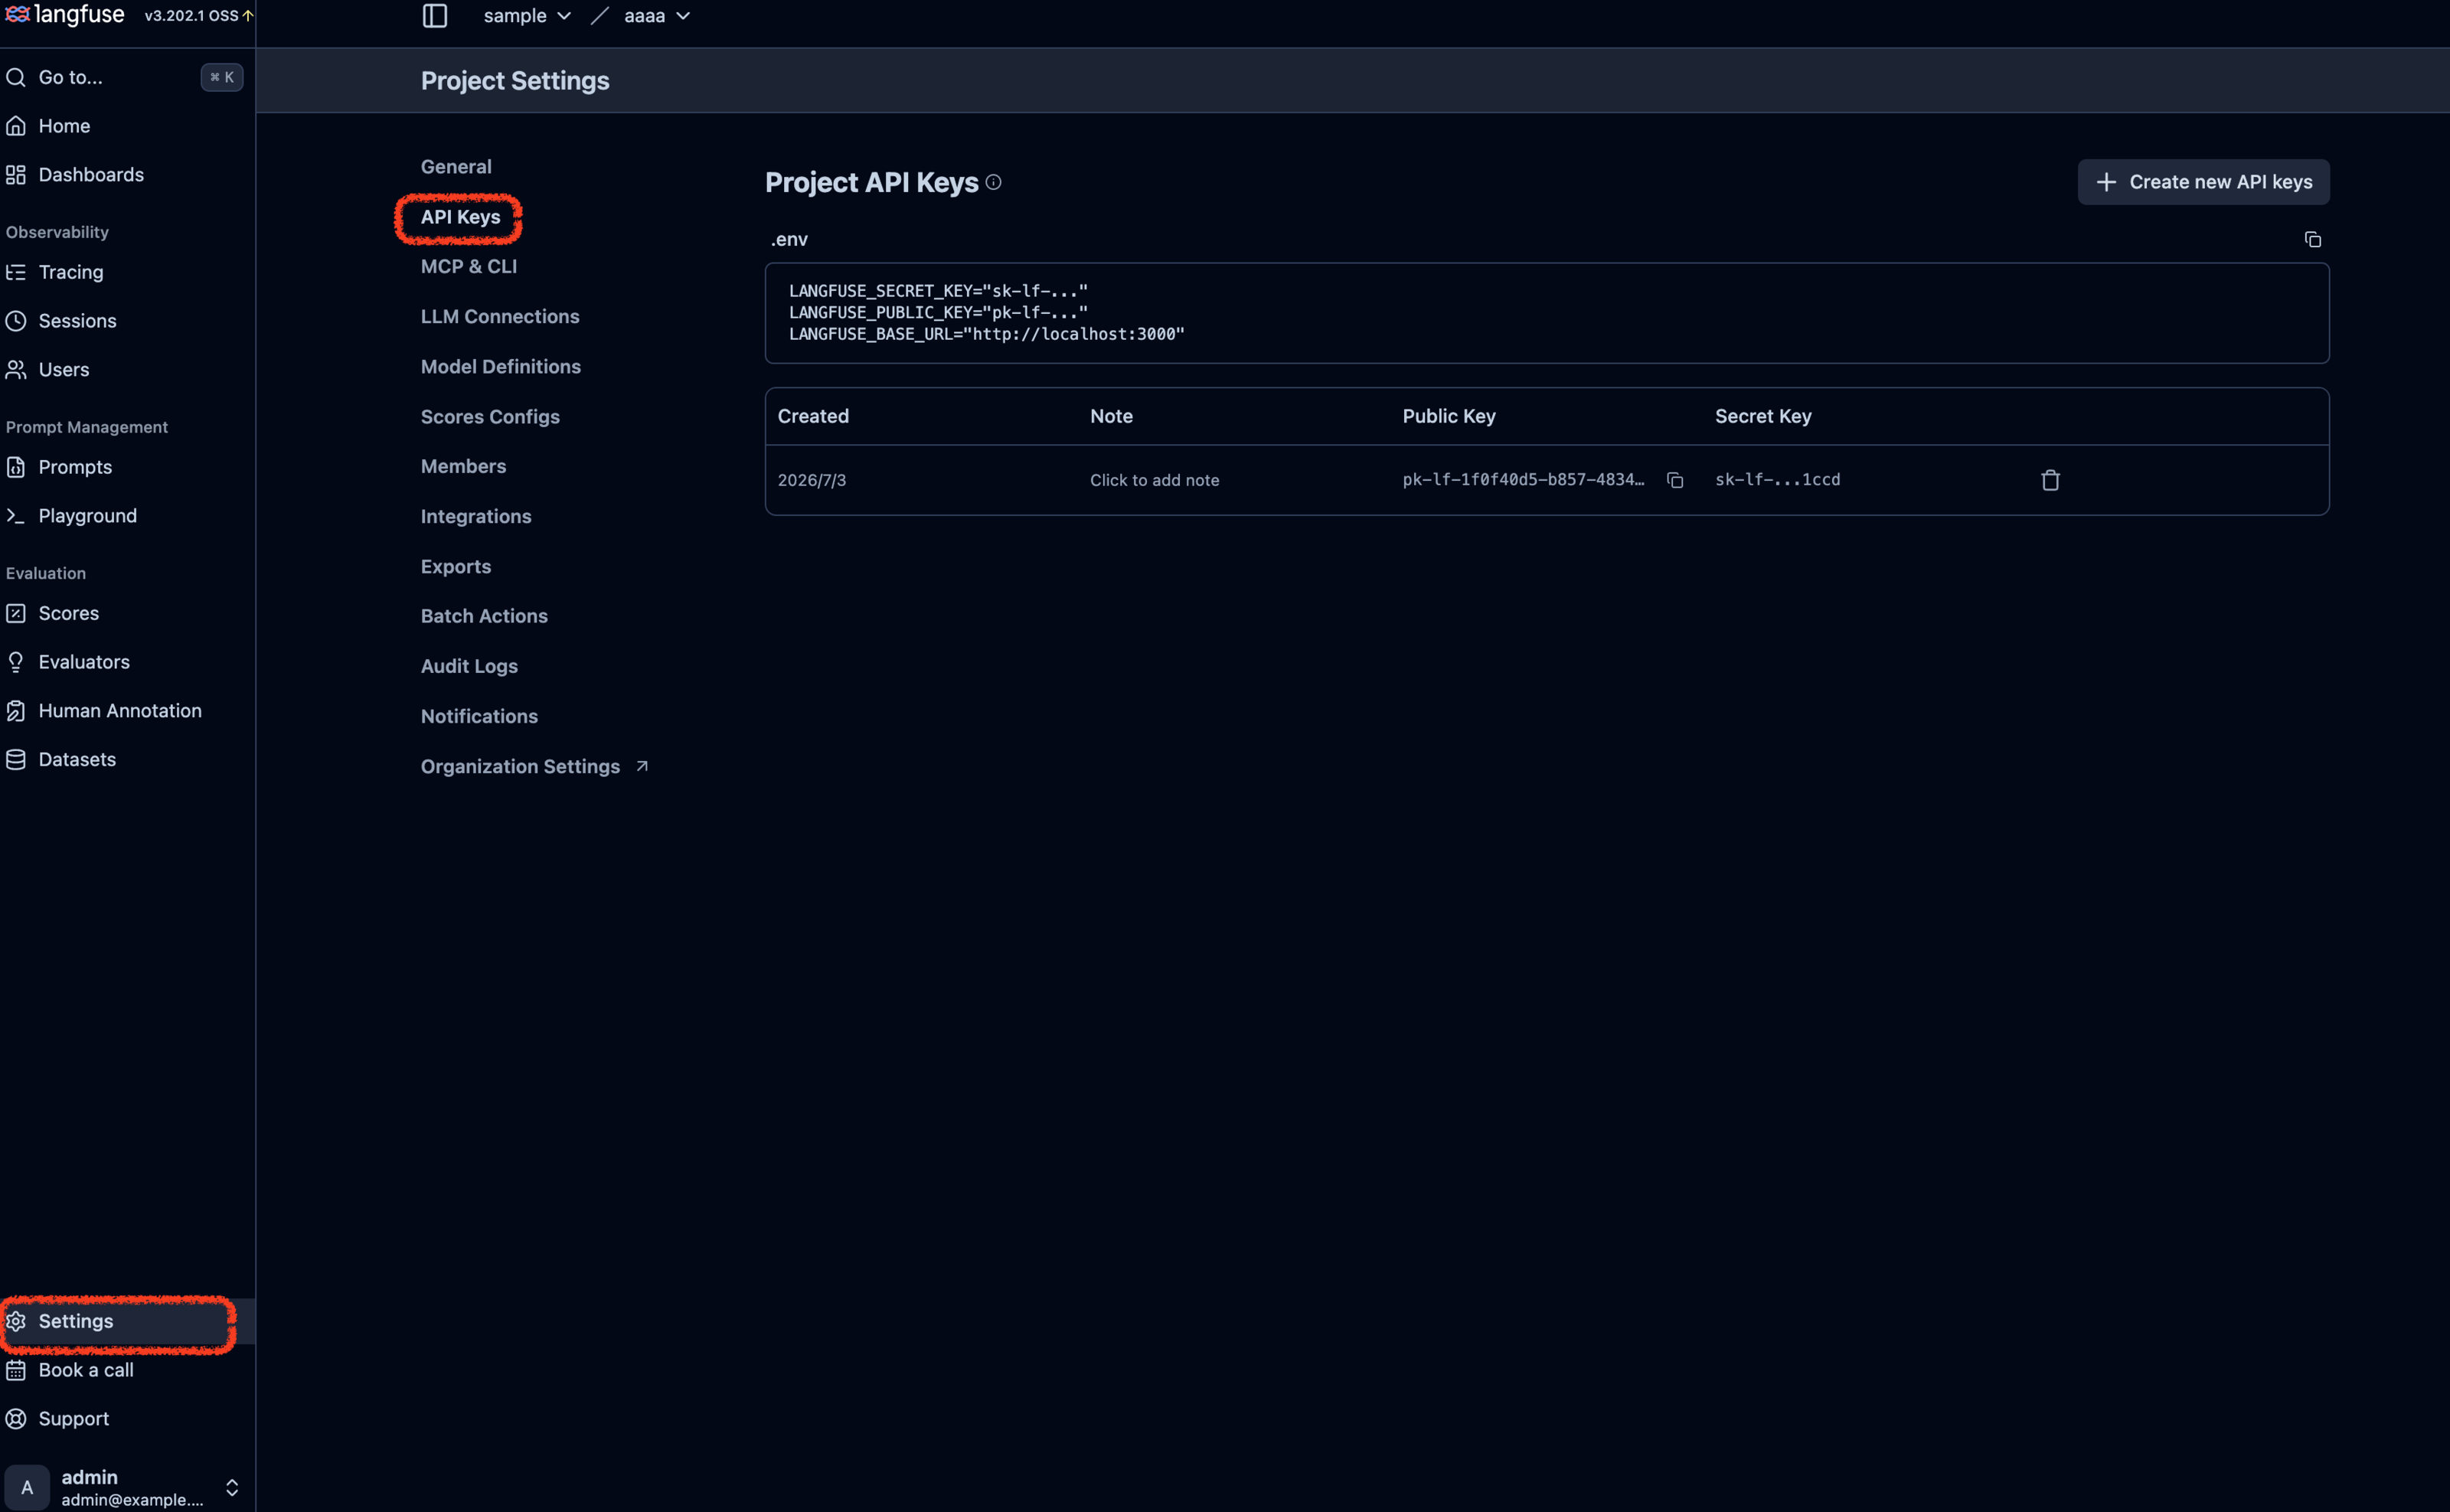The height and width of the screenshot is (1512, 2450).
Task: Click the Sessions clock icon
Action: (x=16, y=321)
